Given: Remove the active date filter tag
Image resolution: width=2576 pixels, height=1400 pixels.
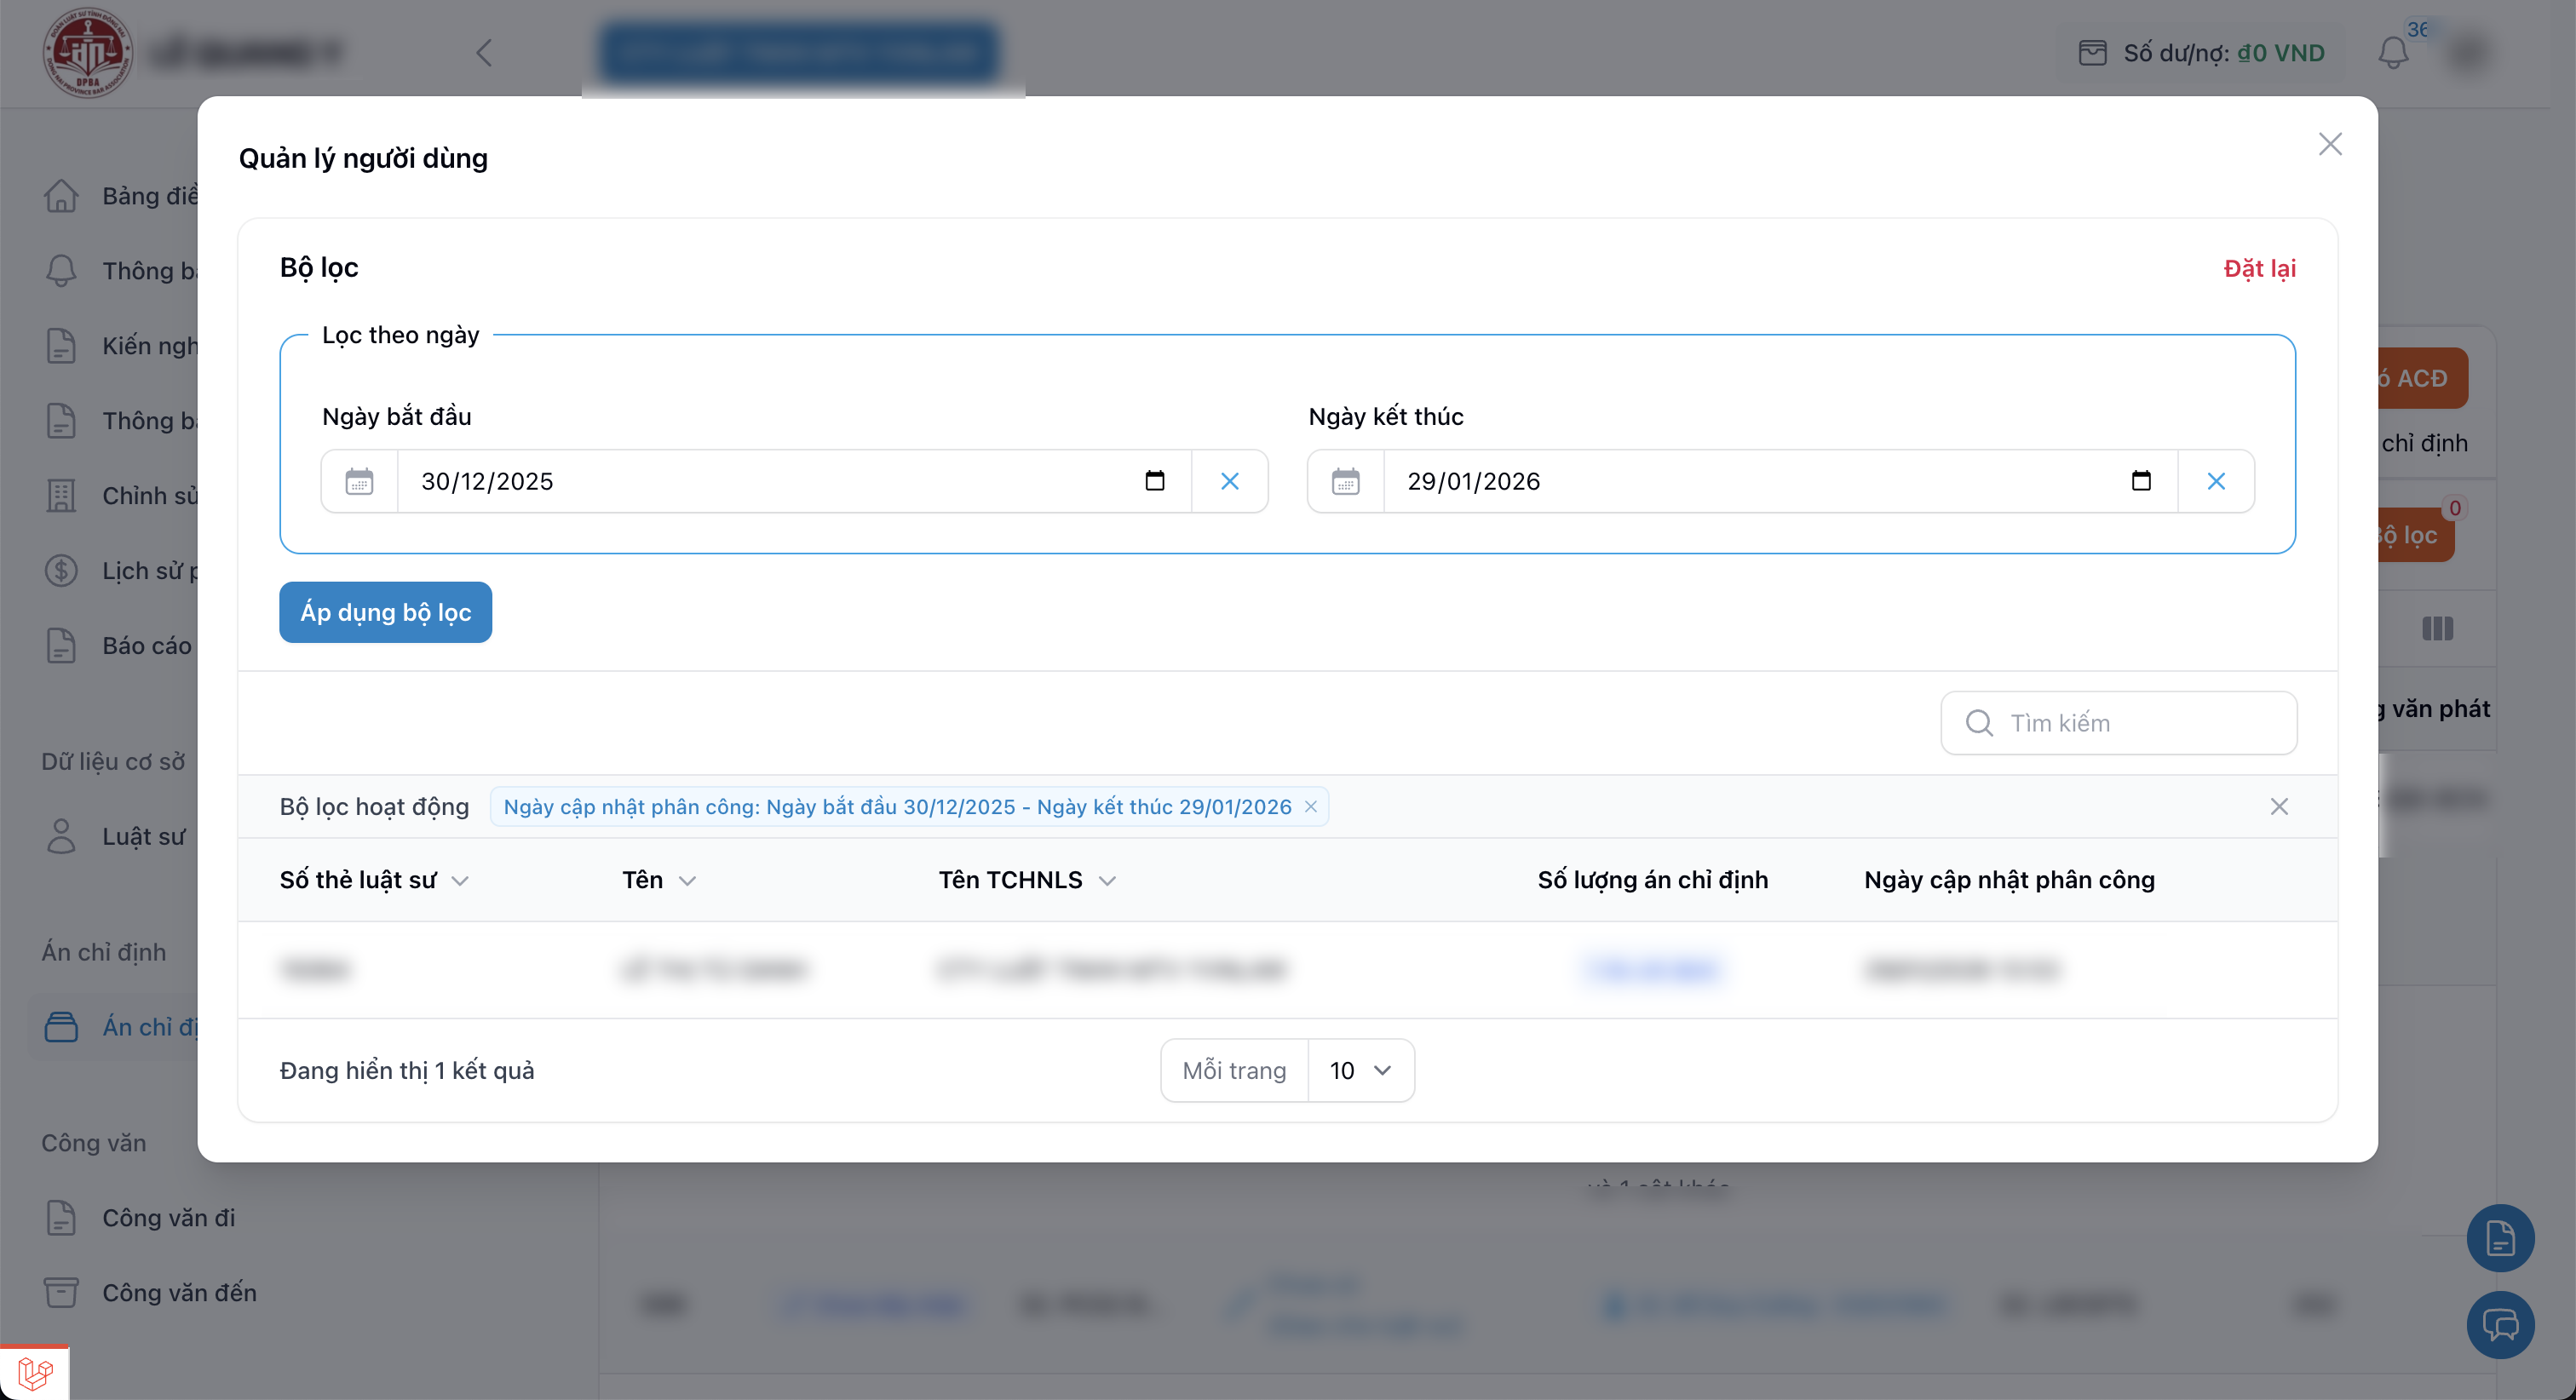Looking at the screenshot, I should pyautogui.click(x=1310, y=807).
